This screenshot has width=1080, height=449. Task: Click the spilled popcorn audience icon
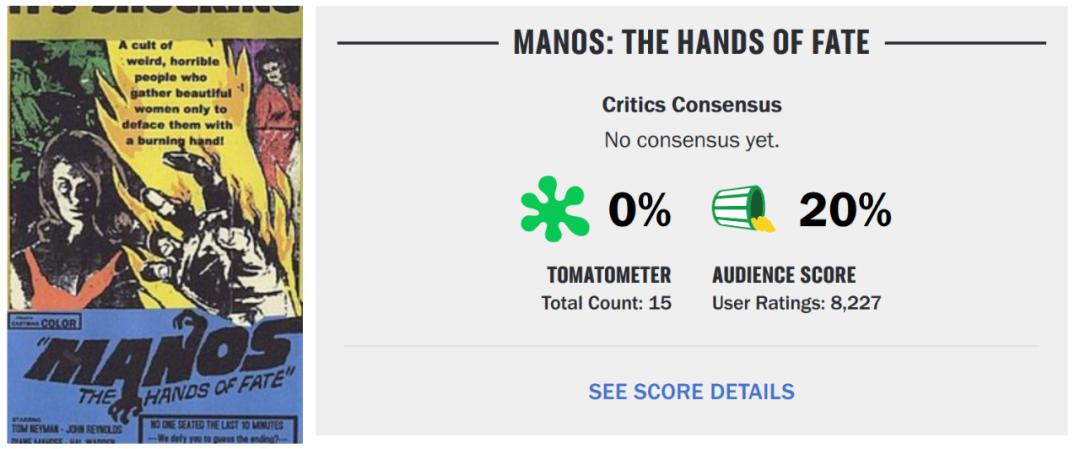coord(743,209)
